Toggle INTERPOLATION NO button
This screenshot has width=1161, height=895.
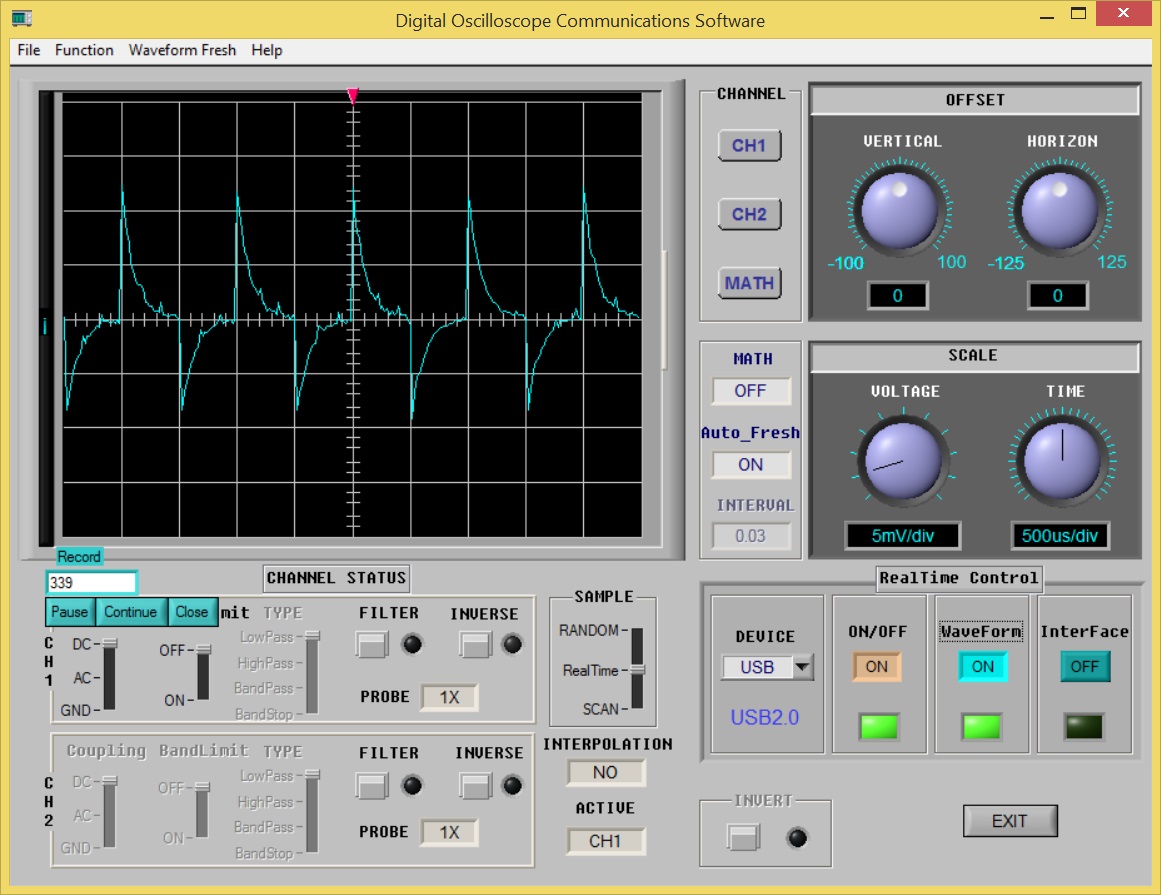coord(606,773)
